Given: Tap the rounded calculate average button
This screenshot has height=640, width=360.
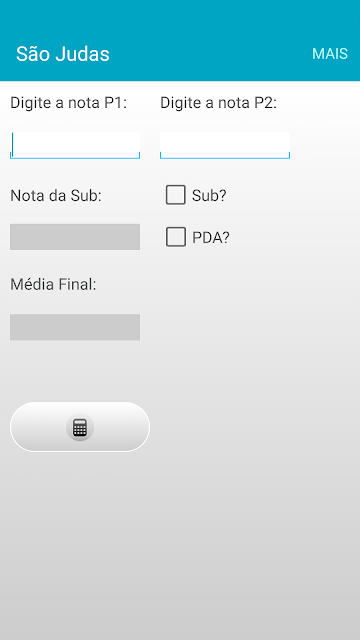Looking at the screenshot, I should coord(80,427).
